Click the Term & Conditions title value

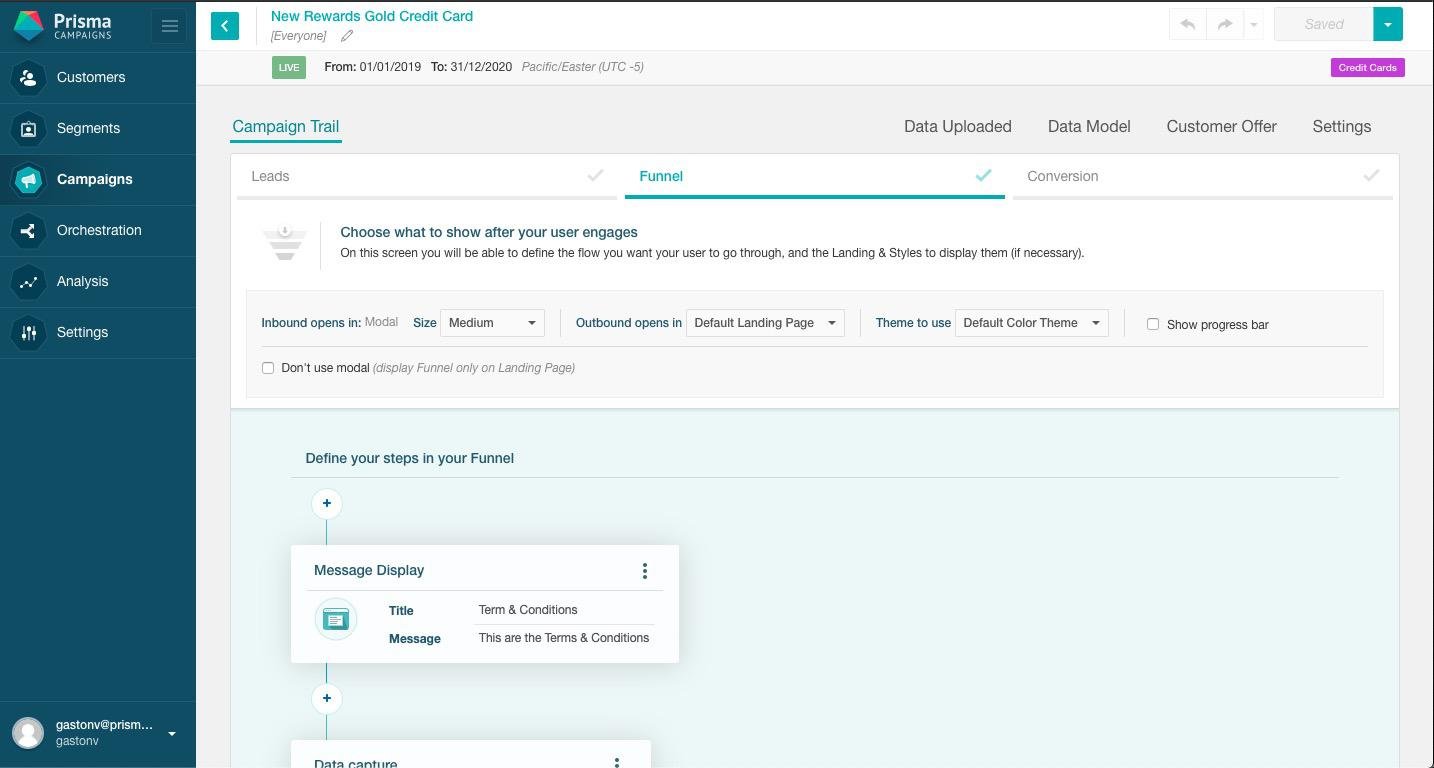point(528,610)
